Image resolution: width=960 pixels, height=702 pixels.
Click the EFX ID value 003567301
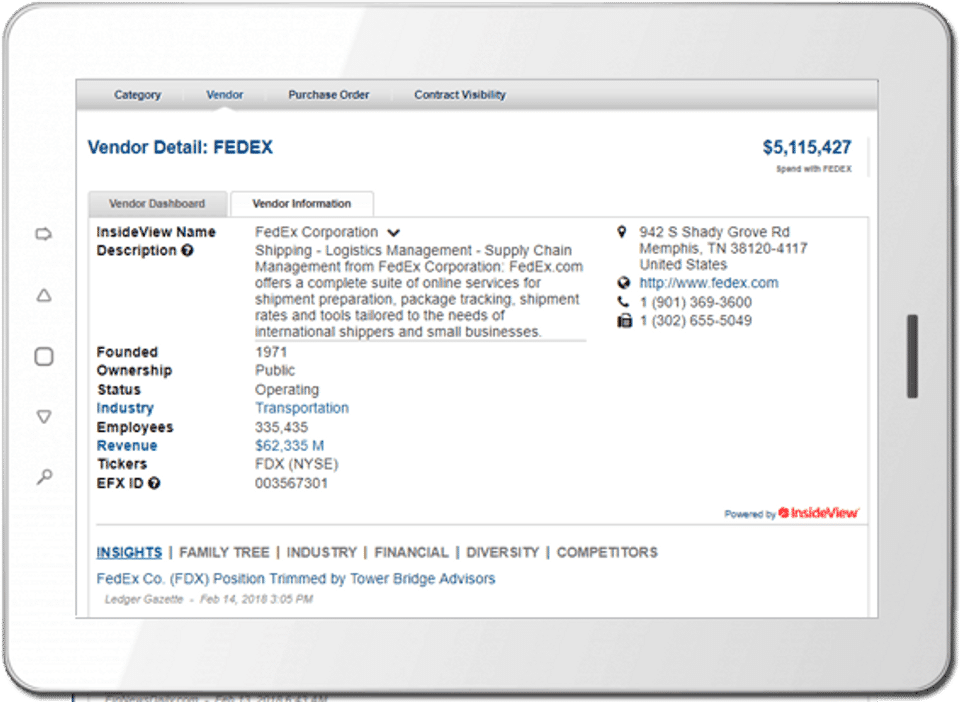tap(291, 483)
